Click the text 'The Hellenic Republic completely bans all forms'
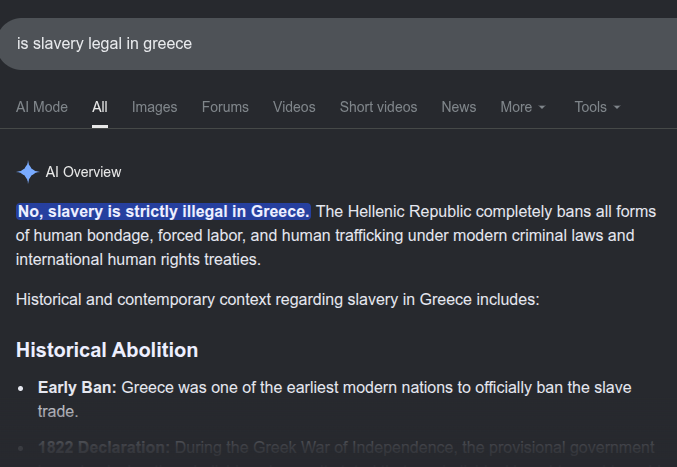Image resolution: width=677 pixels, height=467 pixels. click(x=486, y=211)
